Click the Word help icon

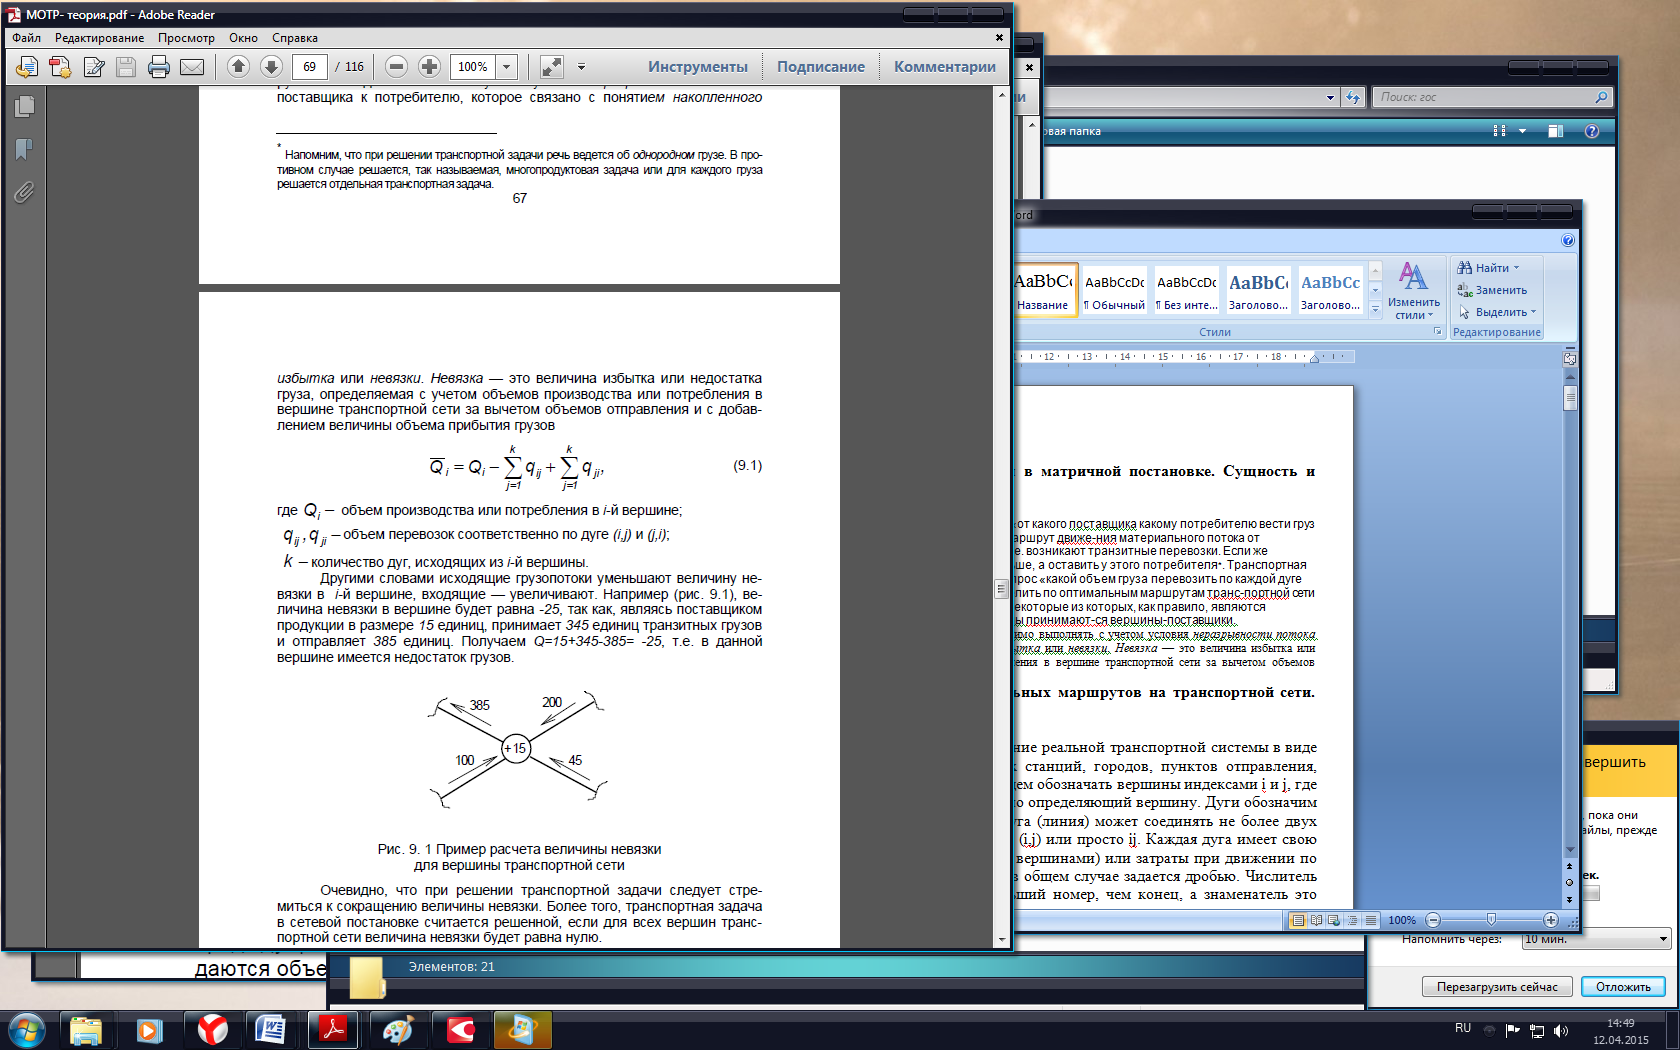(x=1568, y=240)
